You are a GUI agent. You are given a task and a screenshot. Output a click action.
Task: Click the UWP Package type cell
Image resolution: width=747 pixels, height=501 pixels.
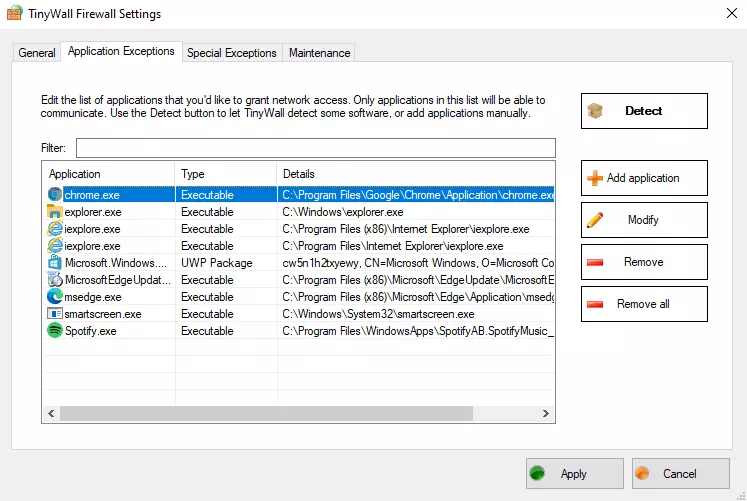tap(217, 263)
